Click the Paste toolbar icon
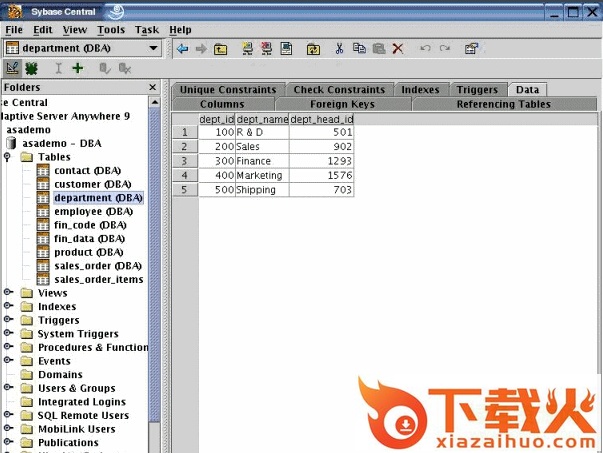The image size is (603, 453). (x=379, y=48)
